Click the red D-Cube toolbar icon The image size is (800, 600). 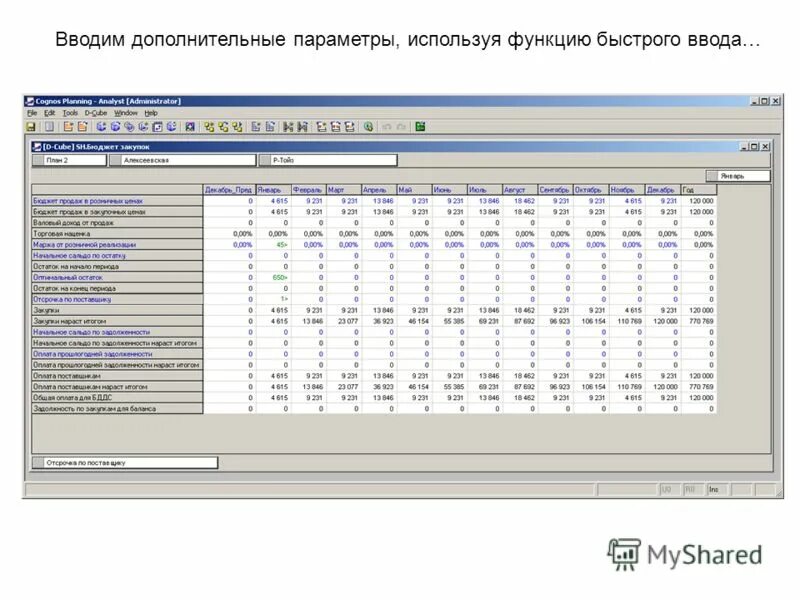[x=190, y=125]
